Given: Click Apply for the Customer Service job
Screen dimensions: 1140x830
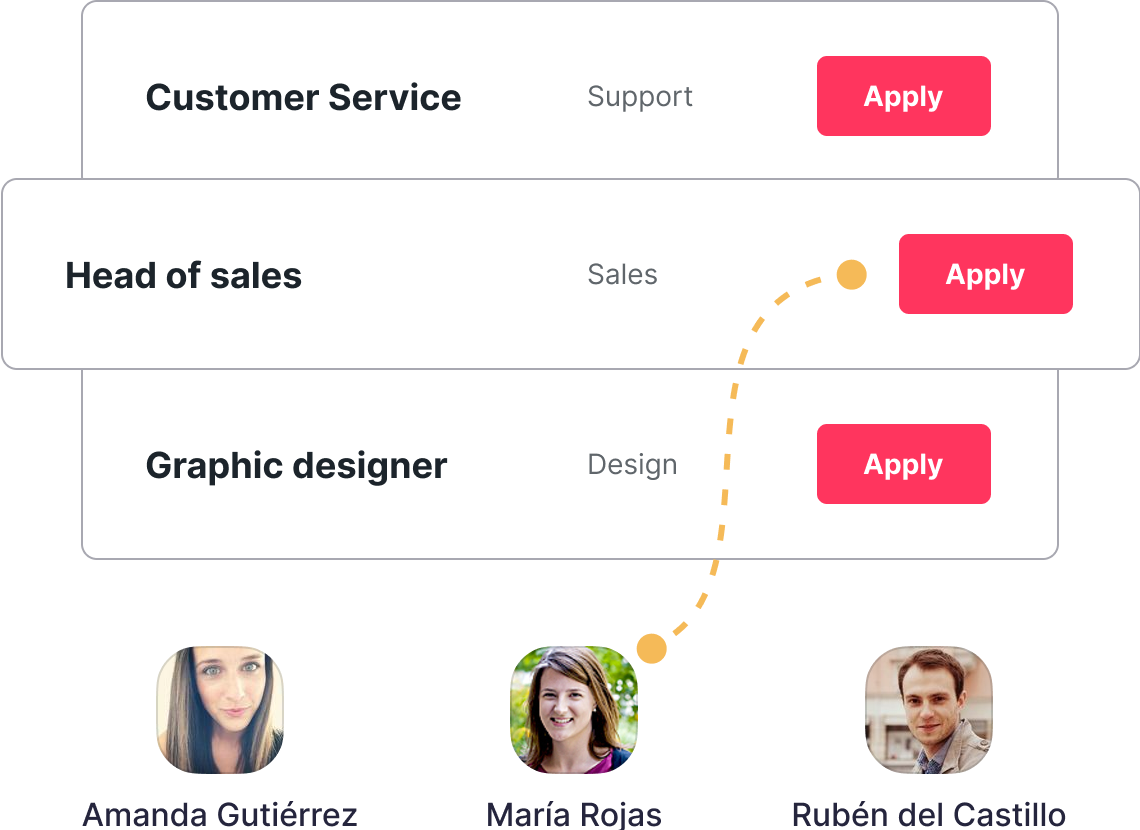Looking at the screenshot, I should tap(903, 96).
